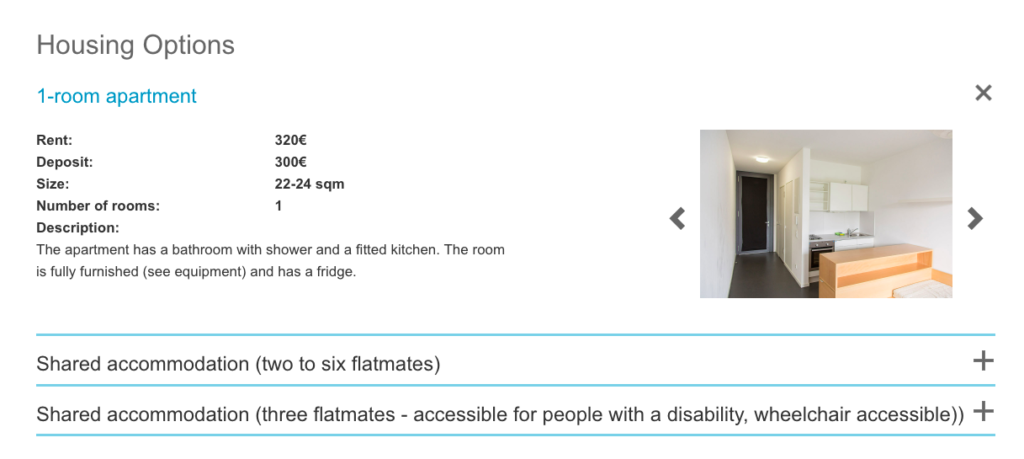Click the Description label
The image size is (1024, 459).
click(x=78, y=228)
